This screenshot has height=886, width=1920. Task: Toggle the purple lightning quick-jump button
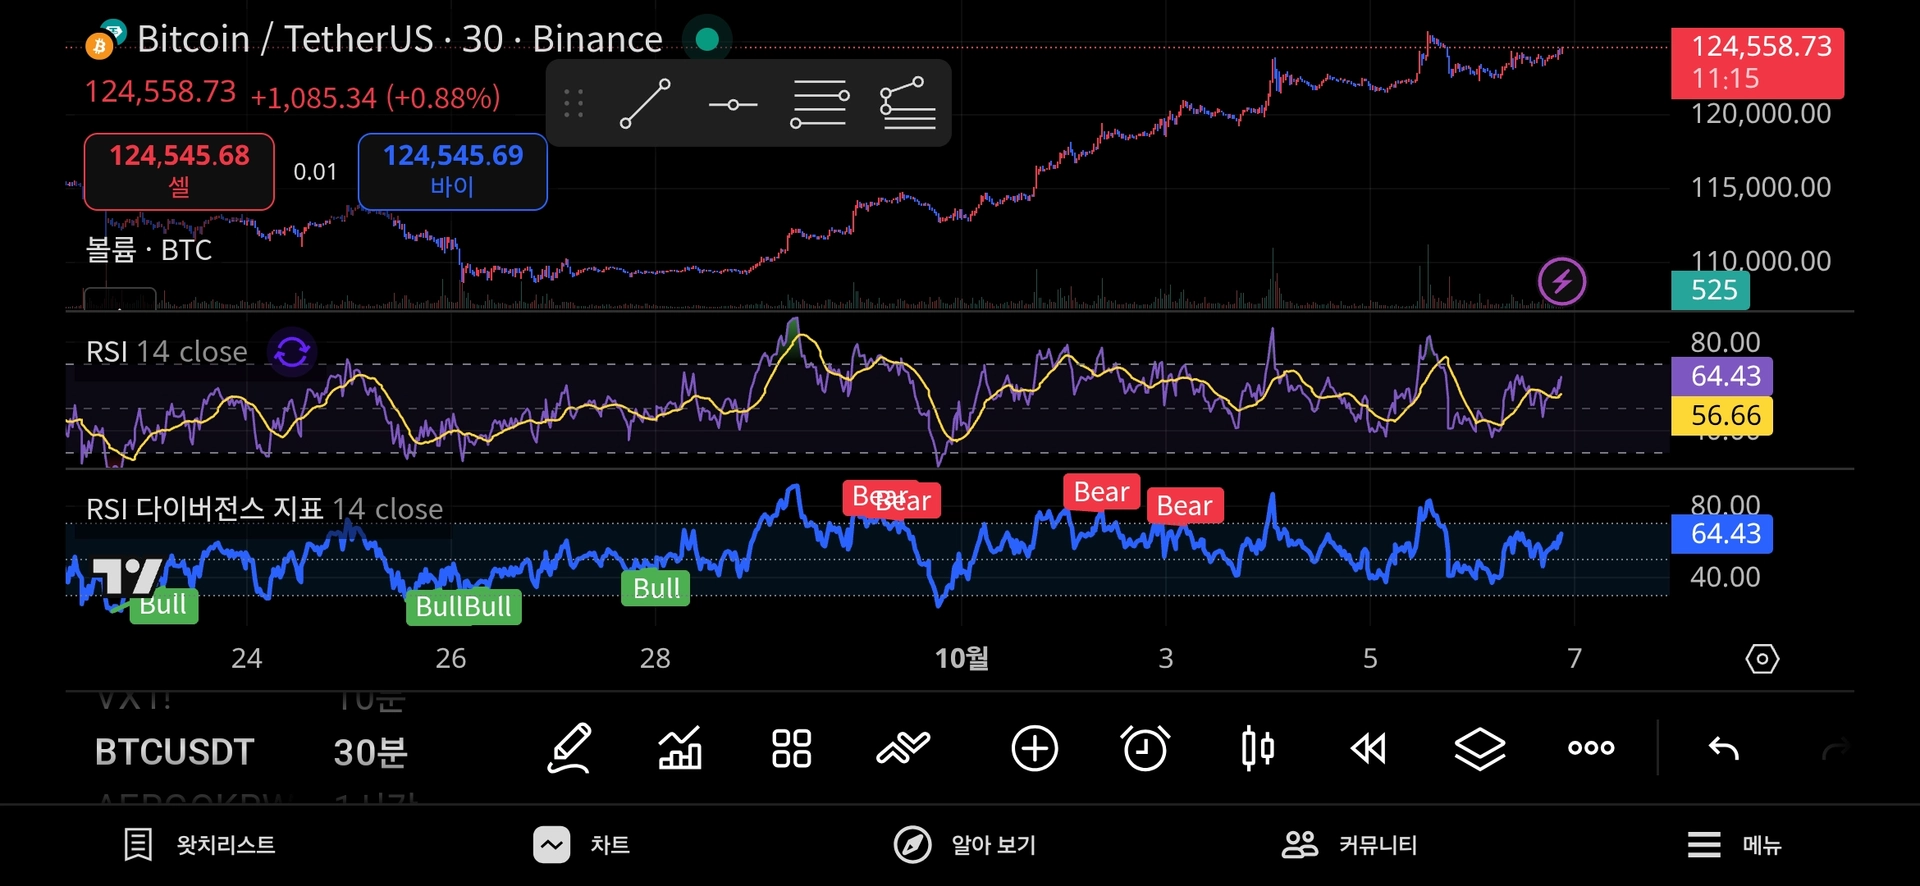(1561, 281)
